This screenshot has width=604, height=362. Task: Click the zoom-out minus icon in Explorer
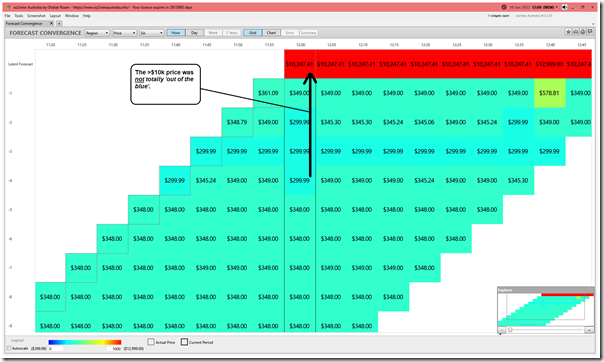click(x=501, y=330)
